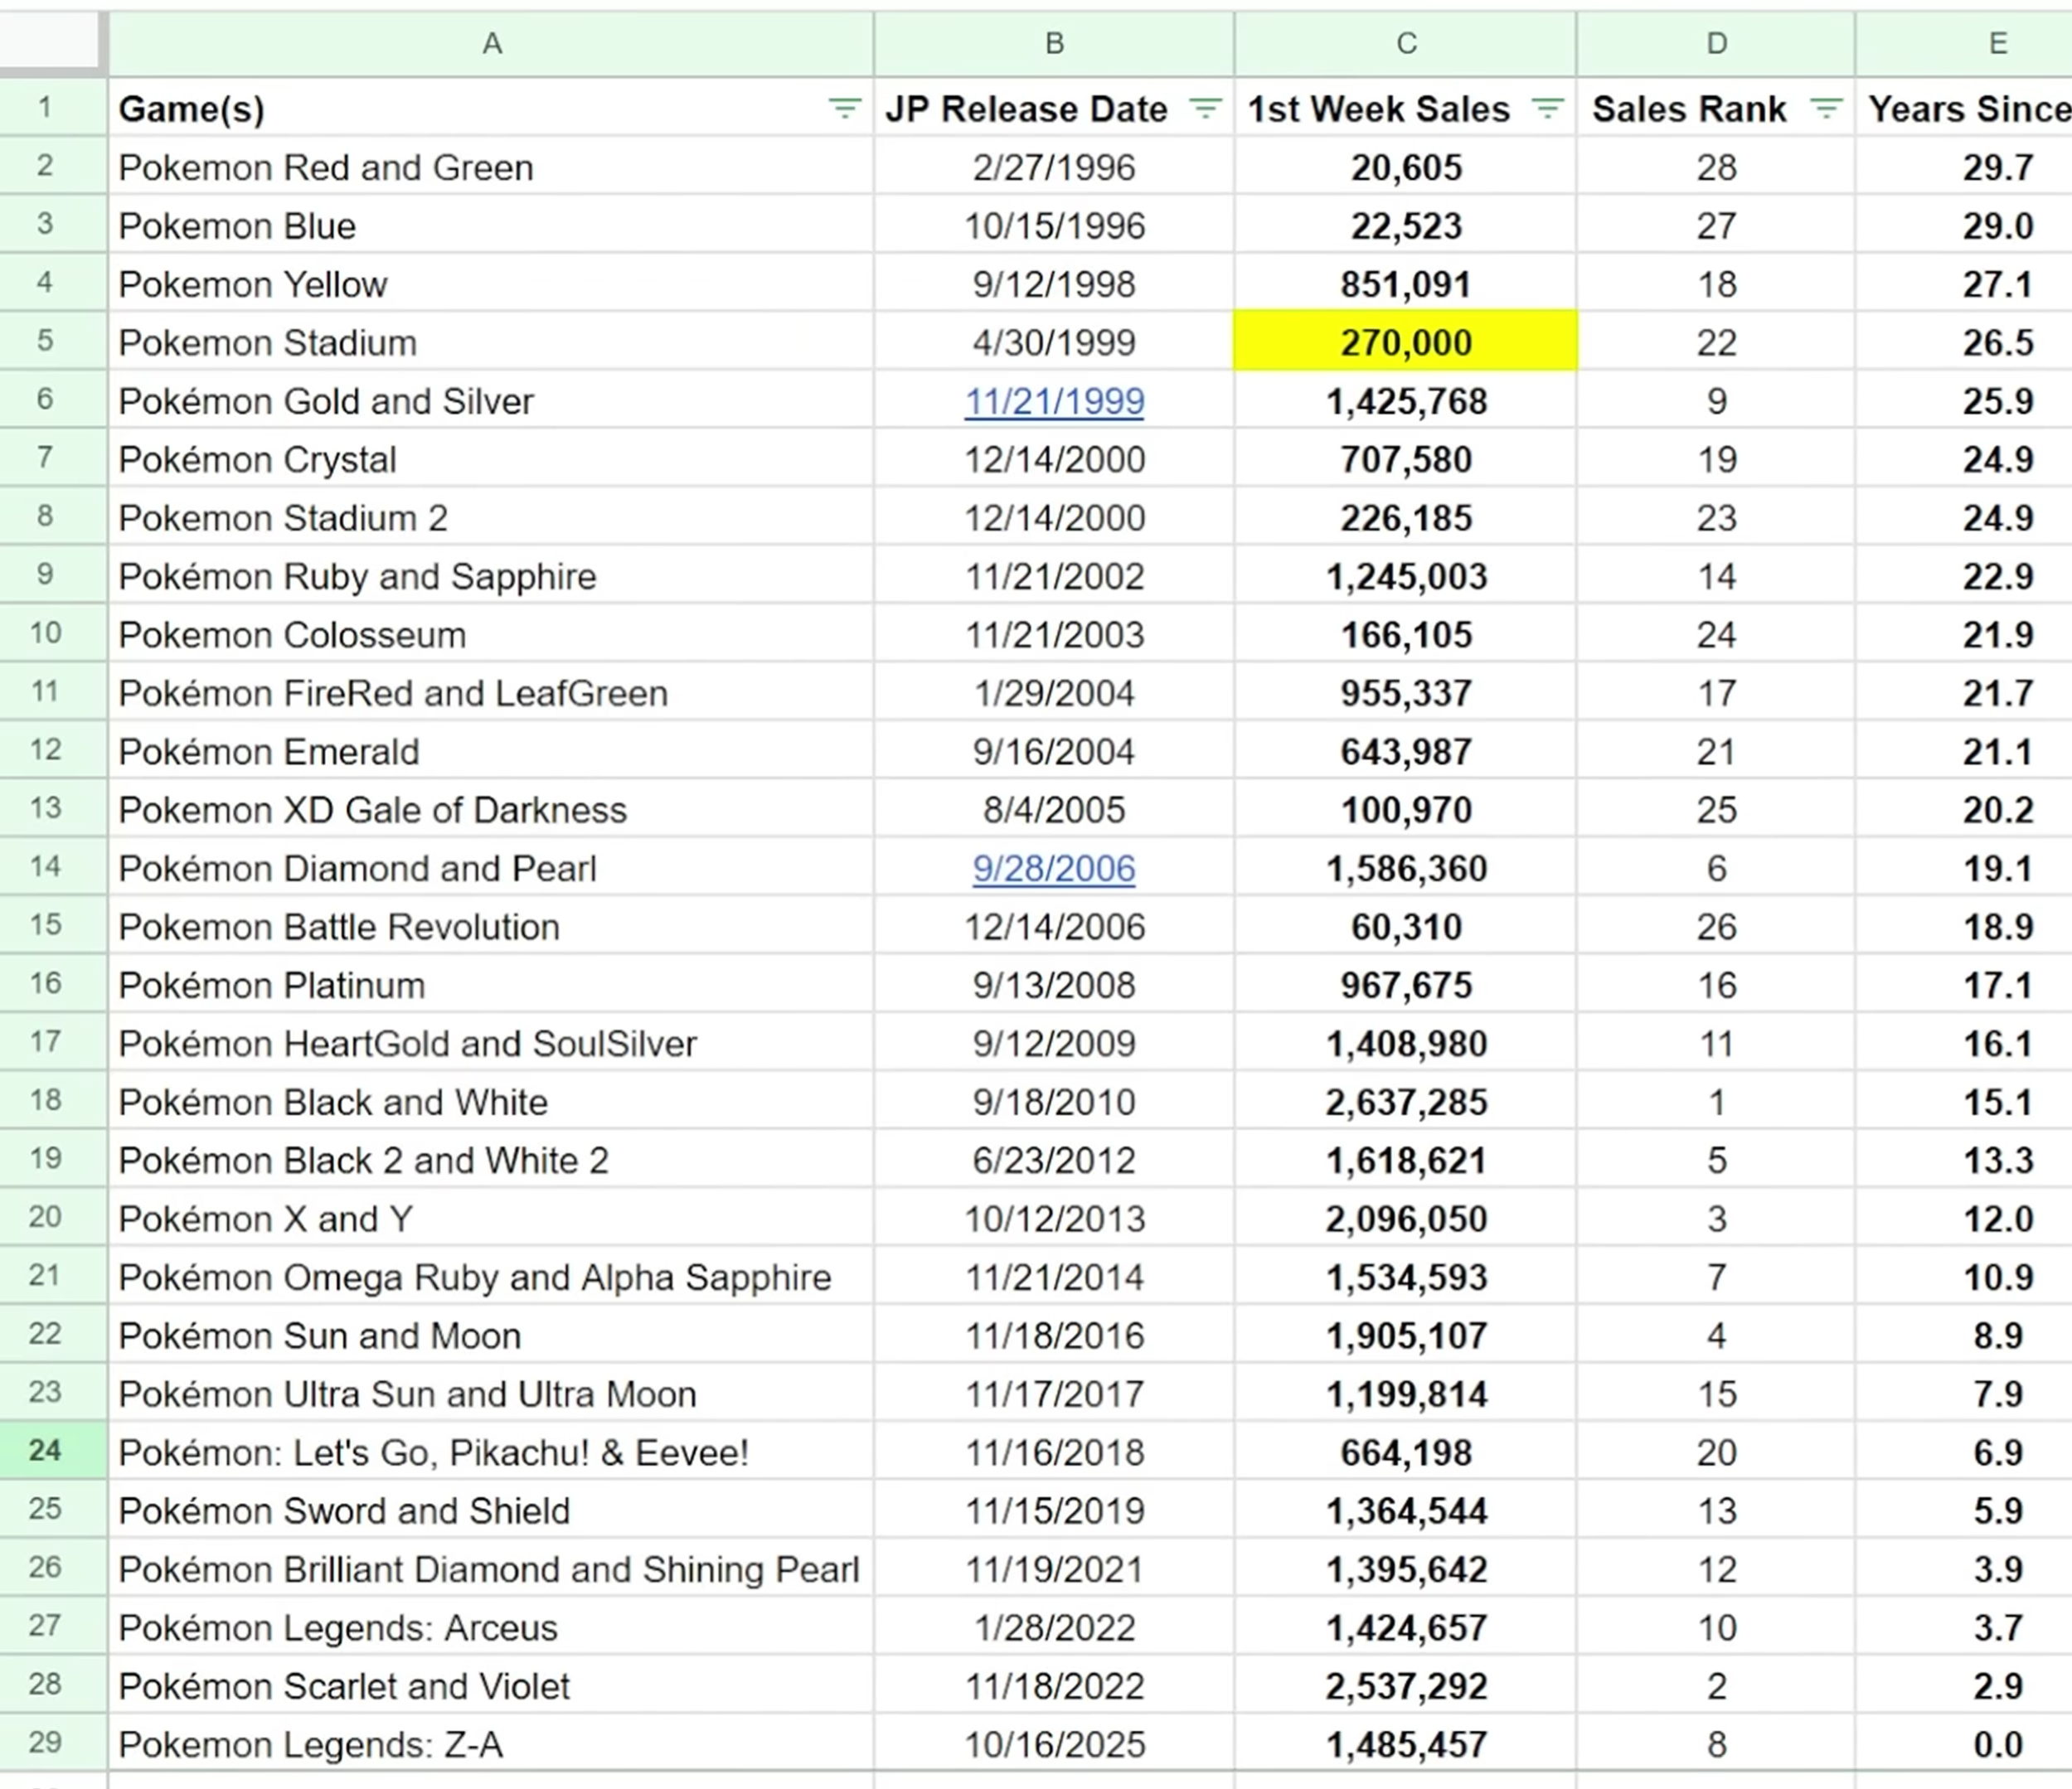Open the 1st Week Sales filter icon
This screenshot has width=2072, height=1789.
[x=1547, y=108]
